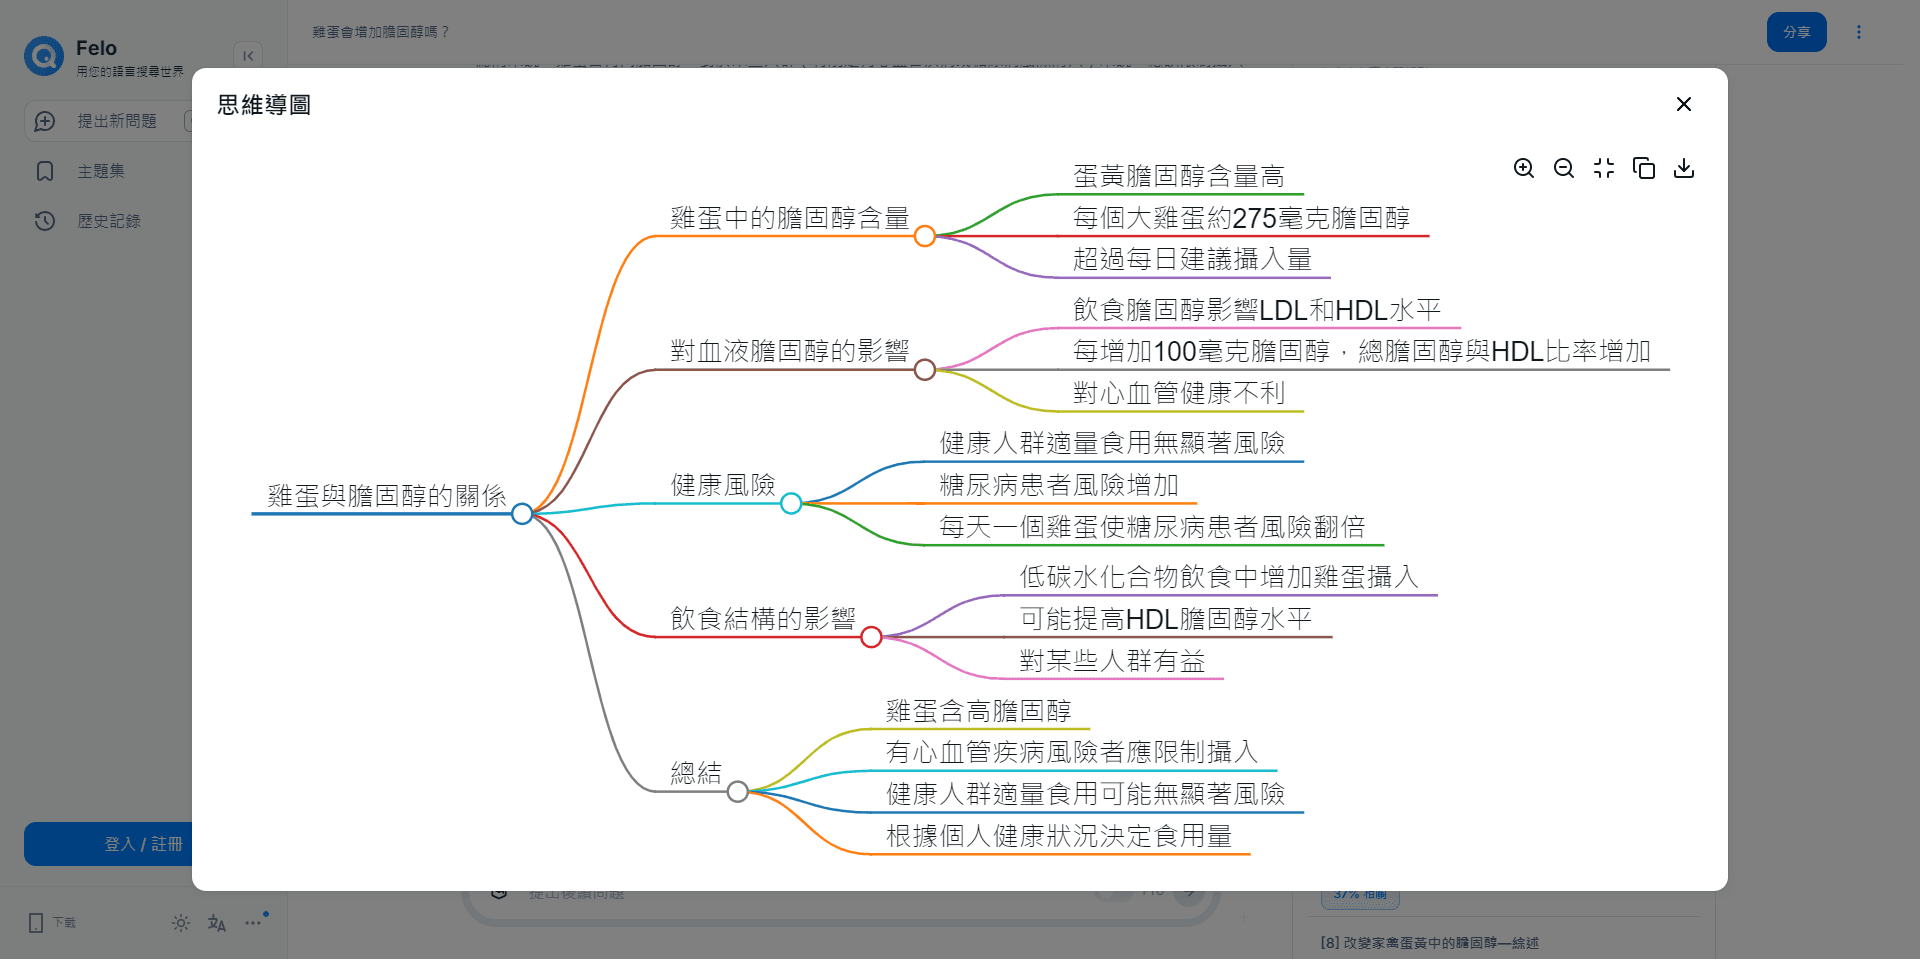Click leaf 每個大雞蛋約275毫克膽固醇
Viewport: 1920px width, 959px height.
pos(1242,218)
